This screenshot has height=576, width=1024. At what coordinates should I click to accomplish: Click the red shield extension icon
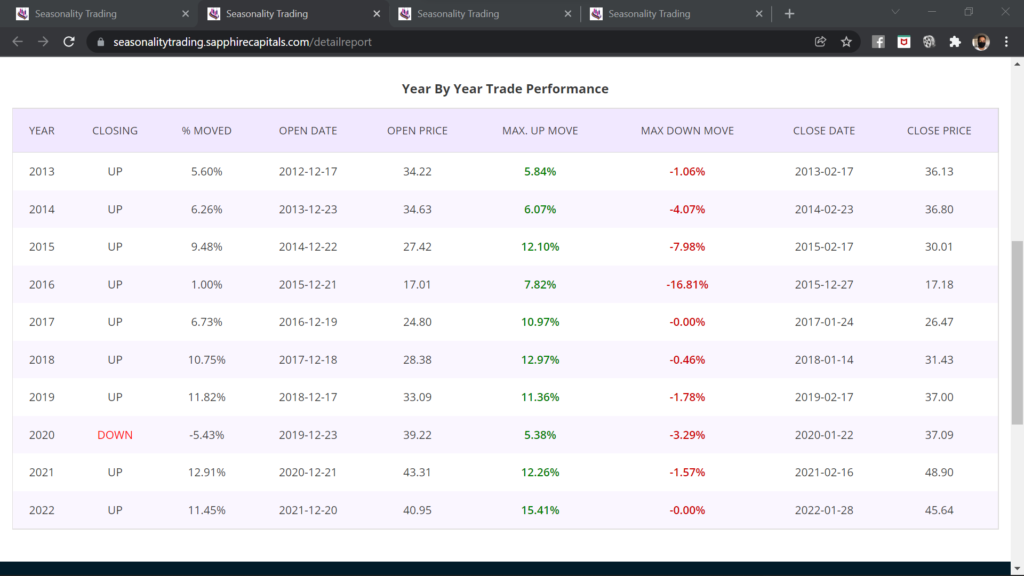[904, 42]
